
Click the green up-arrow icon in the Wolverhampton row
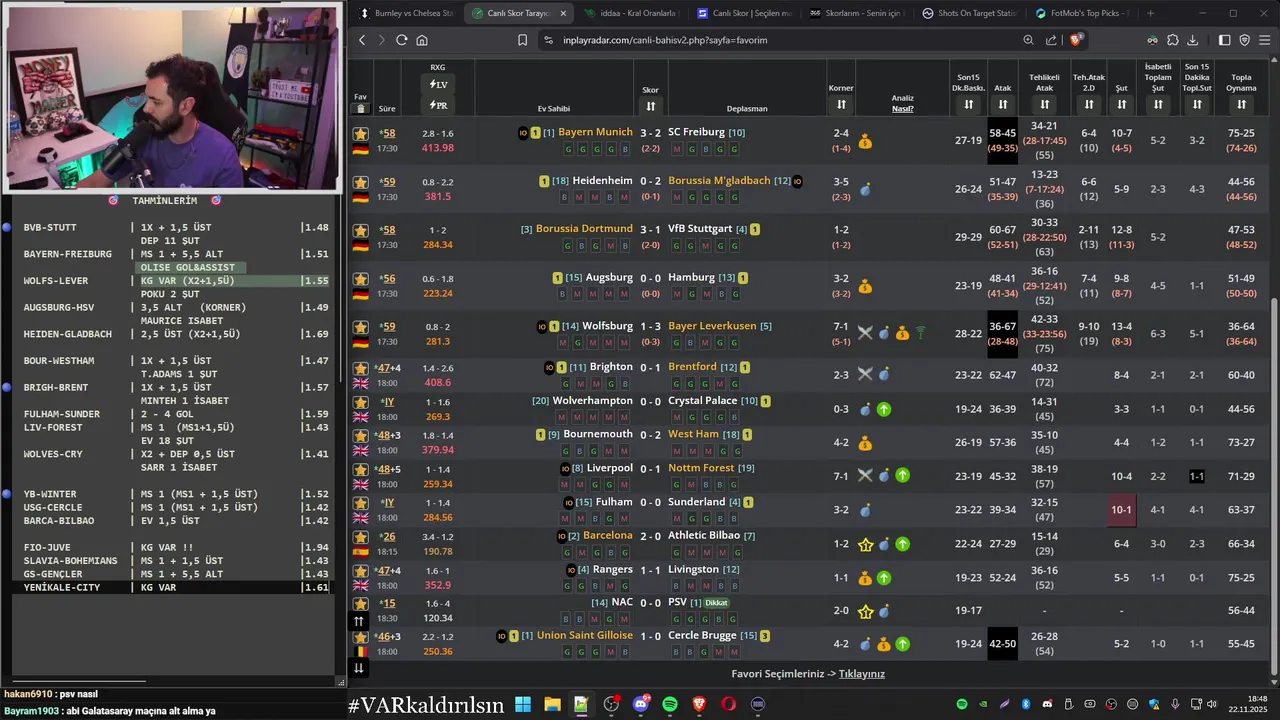tap(884, 409)
